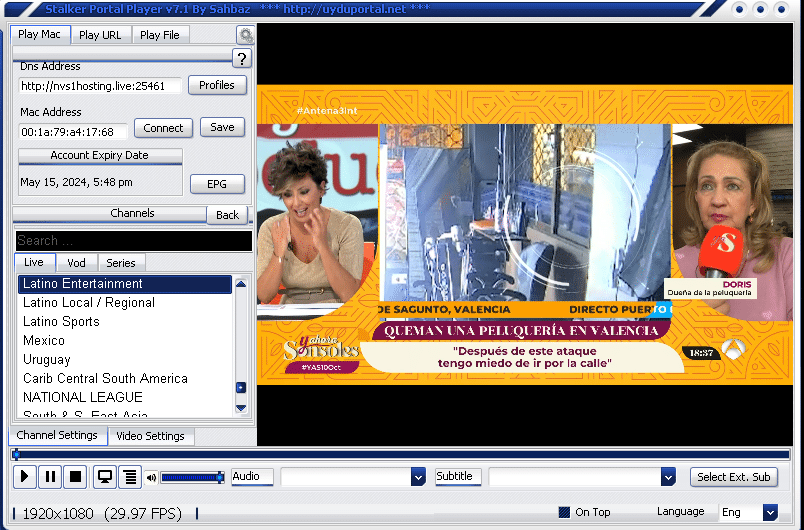Select the Vod tab
This screenshot has width=804, height=530.
pyautogui.click(x=76, y=263)
